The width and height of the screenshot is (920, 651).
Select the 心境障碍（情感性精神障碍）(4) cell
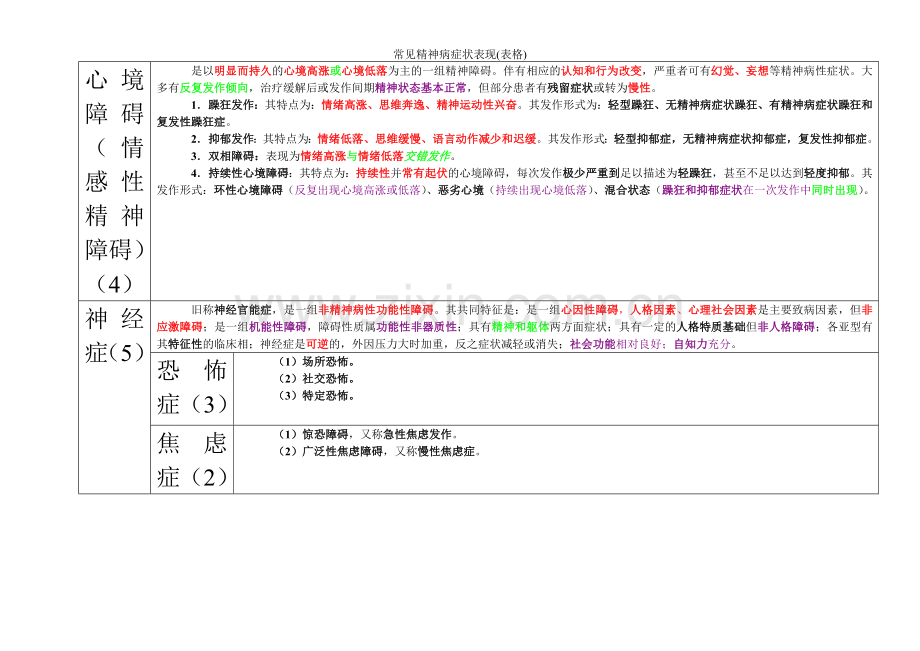pyautogui.click(x=114, y=181)
